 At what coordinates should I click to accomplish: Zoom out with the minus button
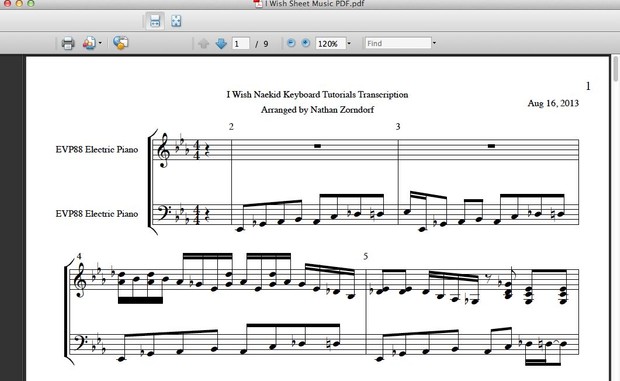click(x=291, y=43)
